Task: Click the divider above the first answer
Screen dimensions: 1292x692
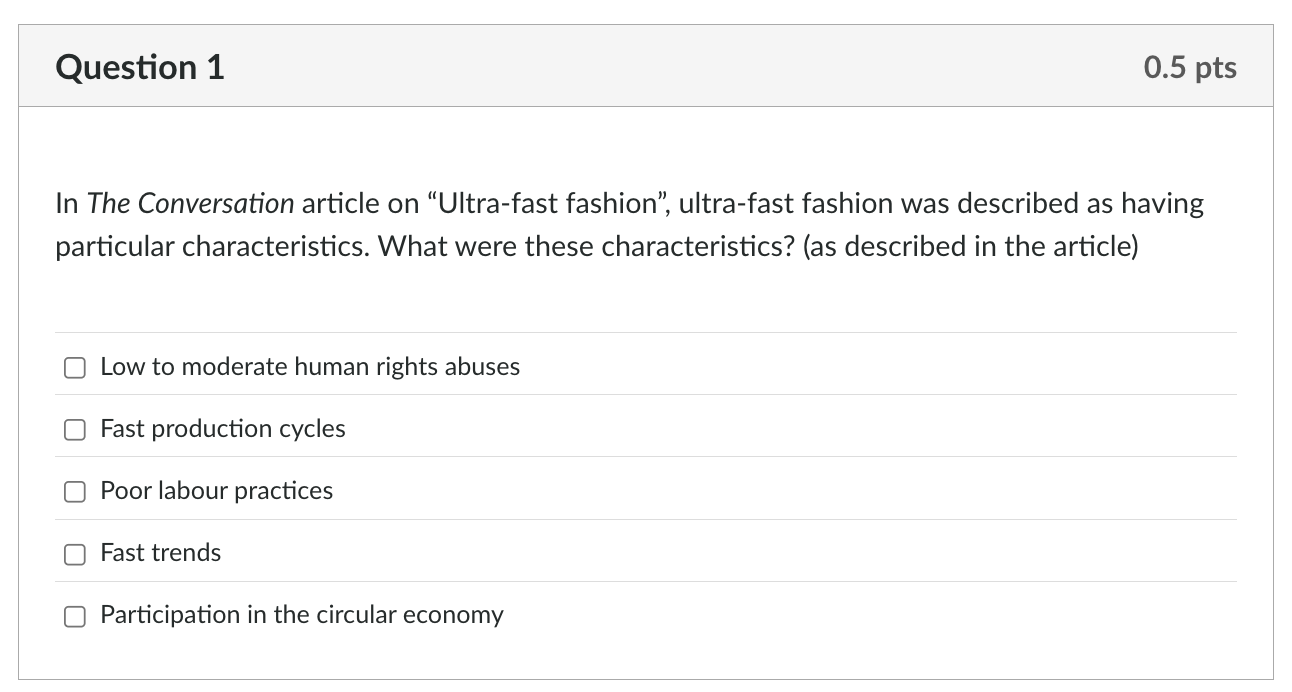Action: (x=646, y=335)
